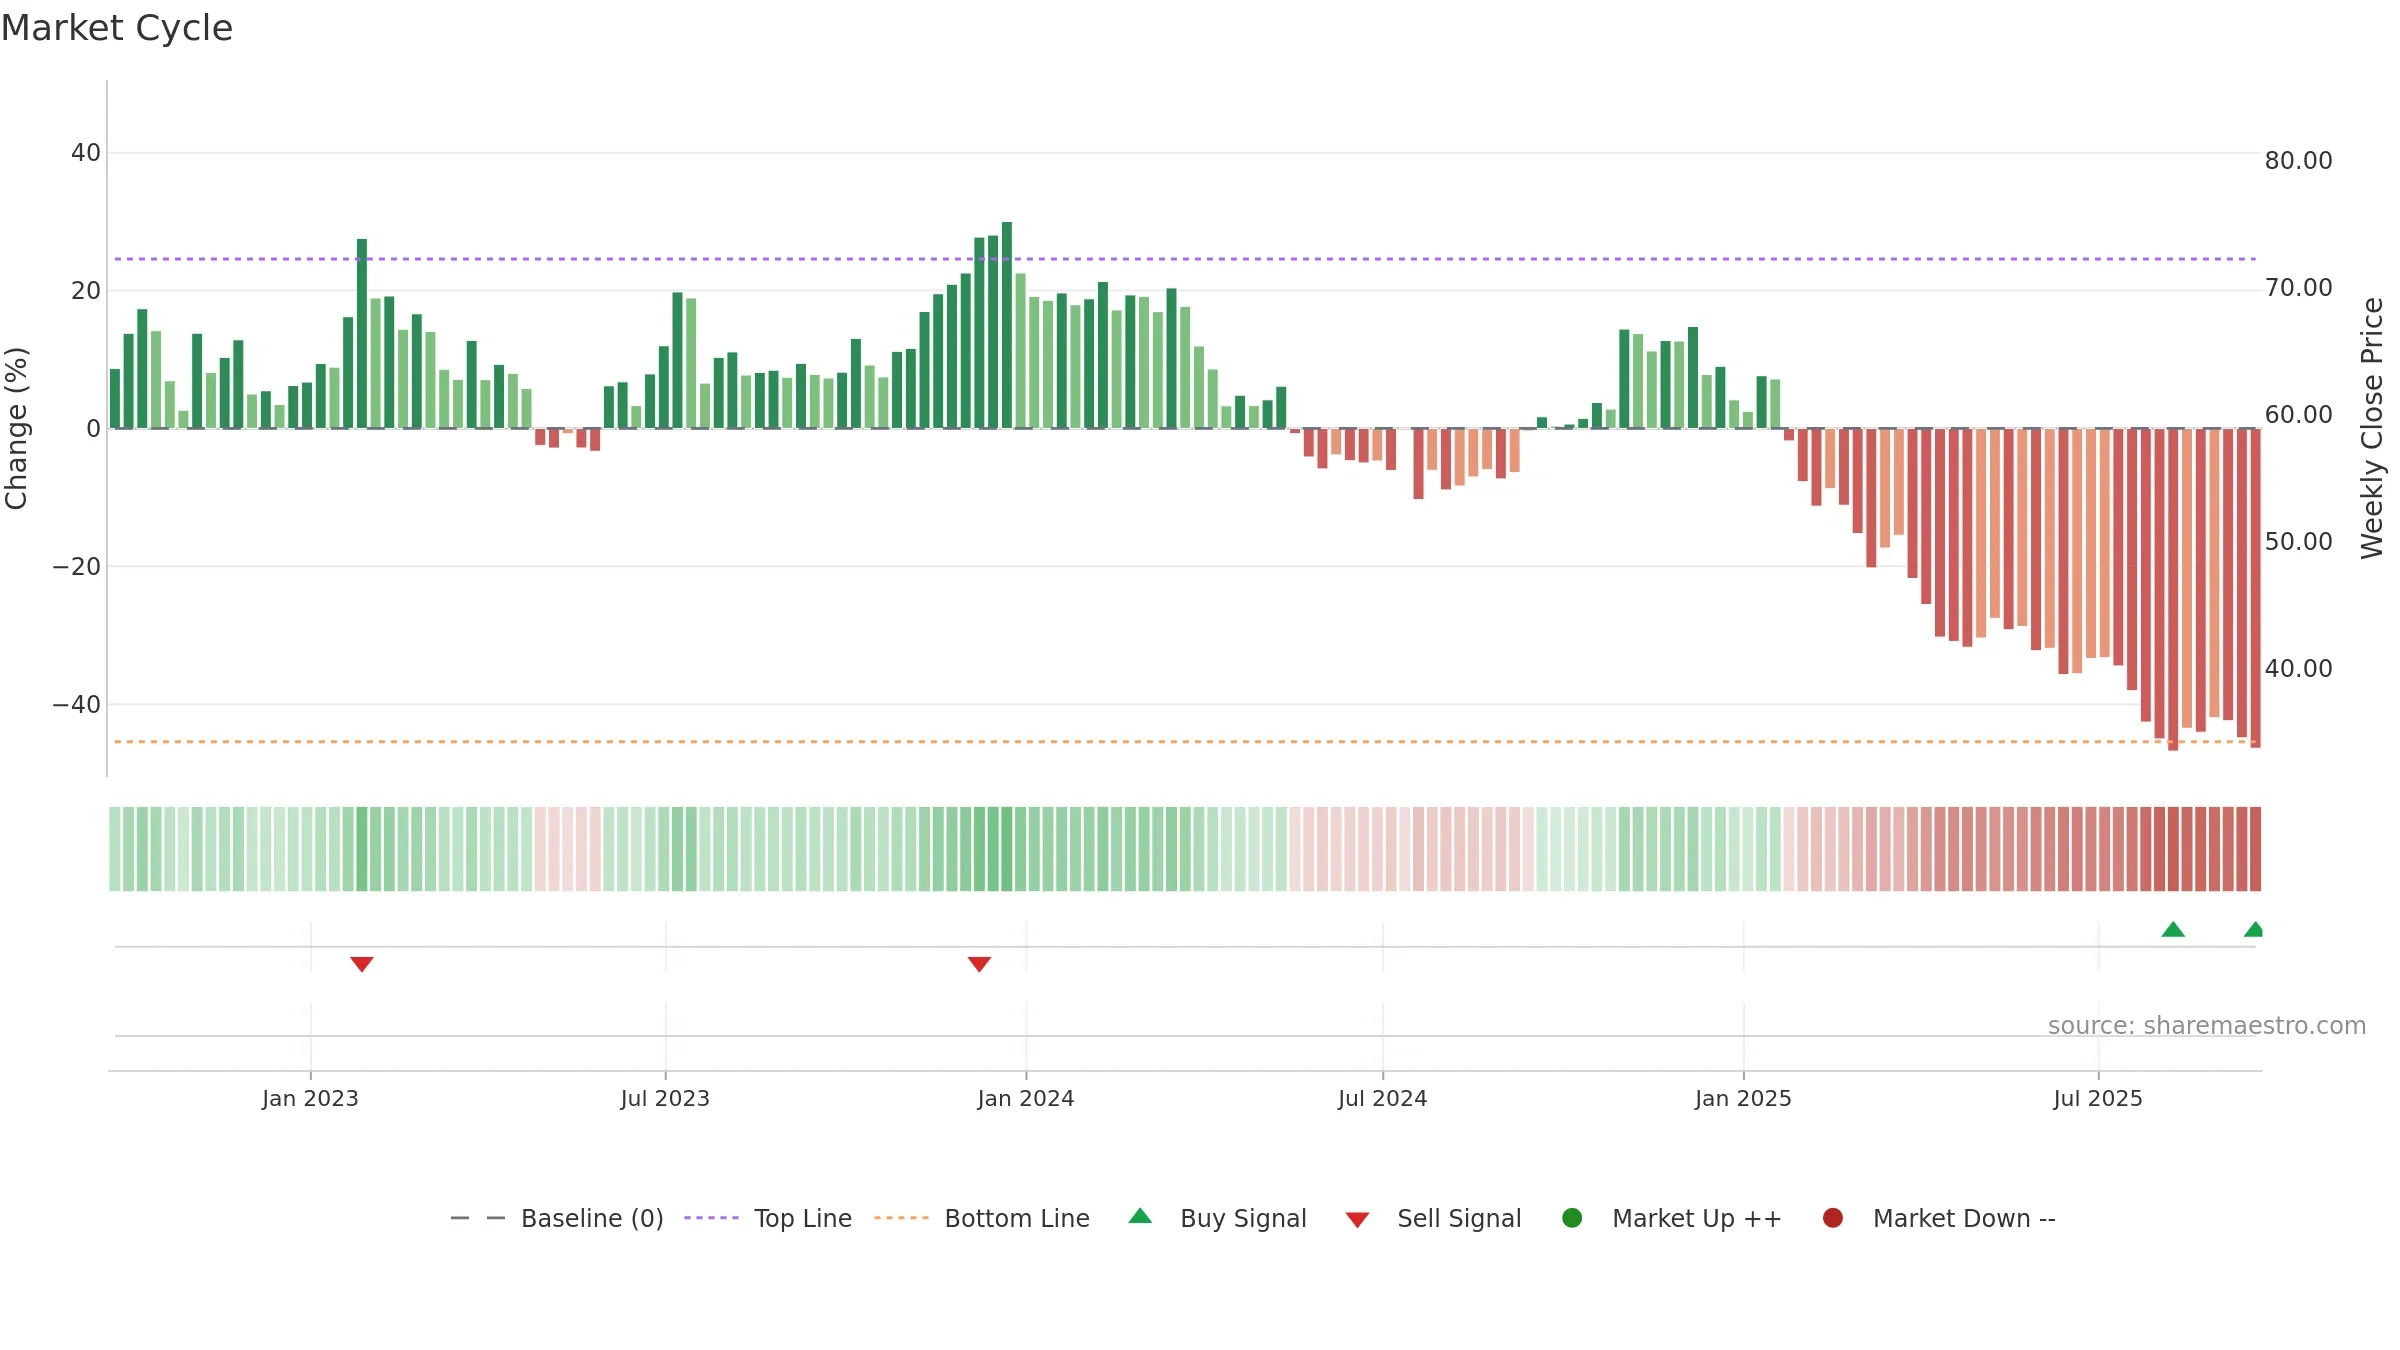Toggle the Market Down -- legend entry
The height and width of the screenshot is (1350, 2400).
pyautogui.click(x=1938, y=1218)
